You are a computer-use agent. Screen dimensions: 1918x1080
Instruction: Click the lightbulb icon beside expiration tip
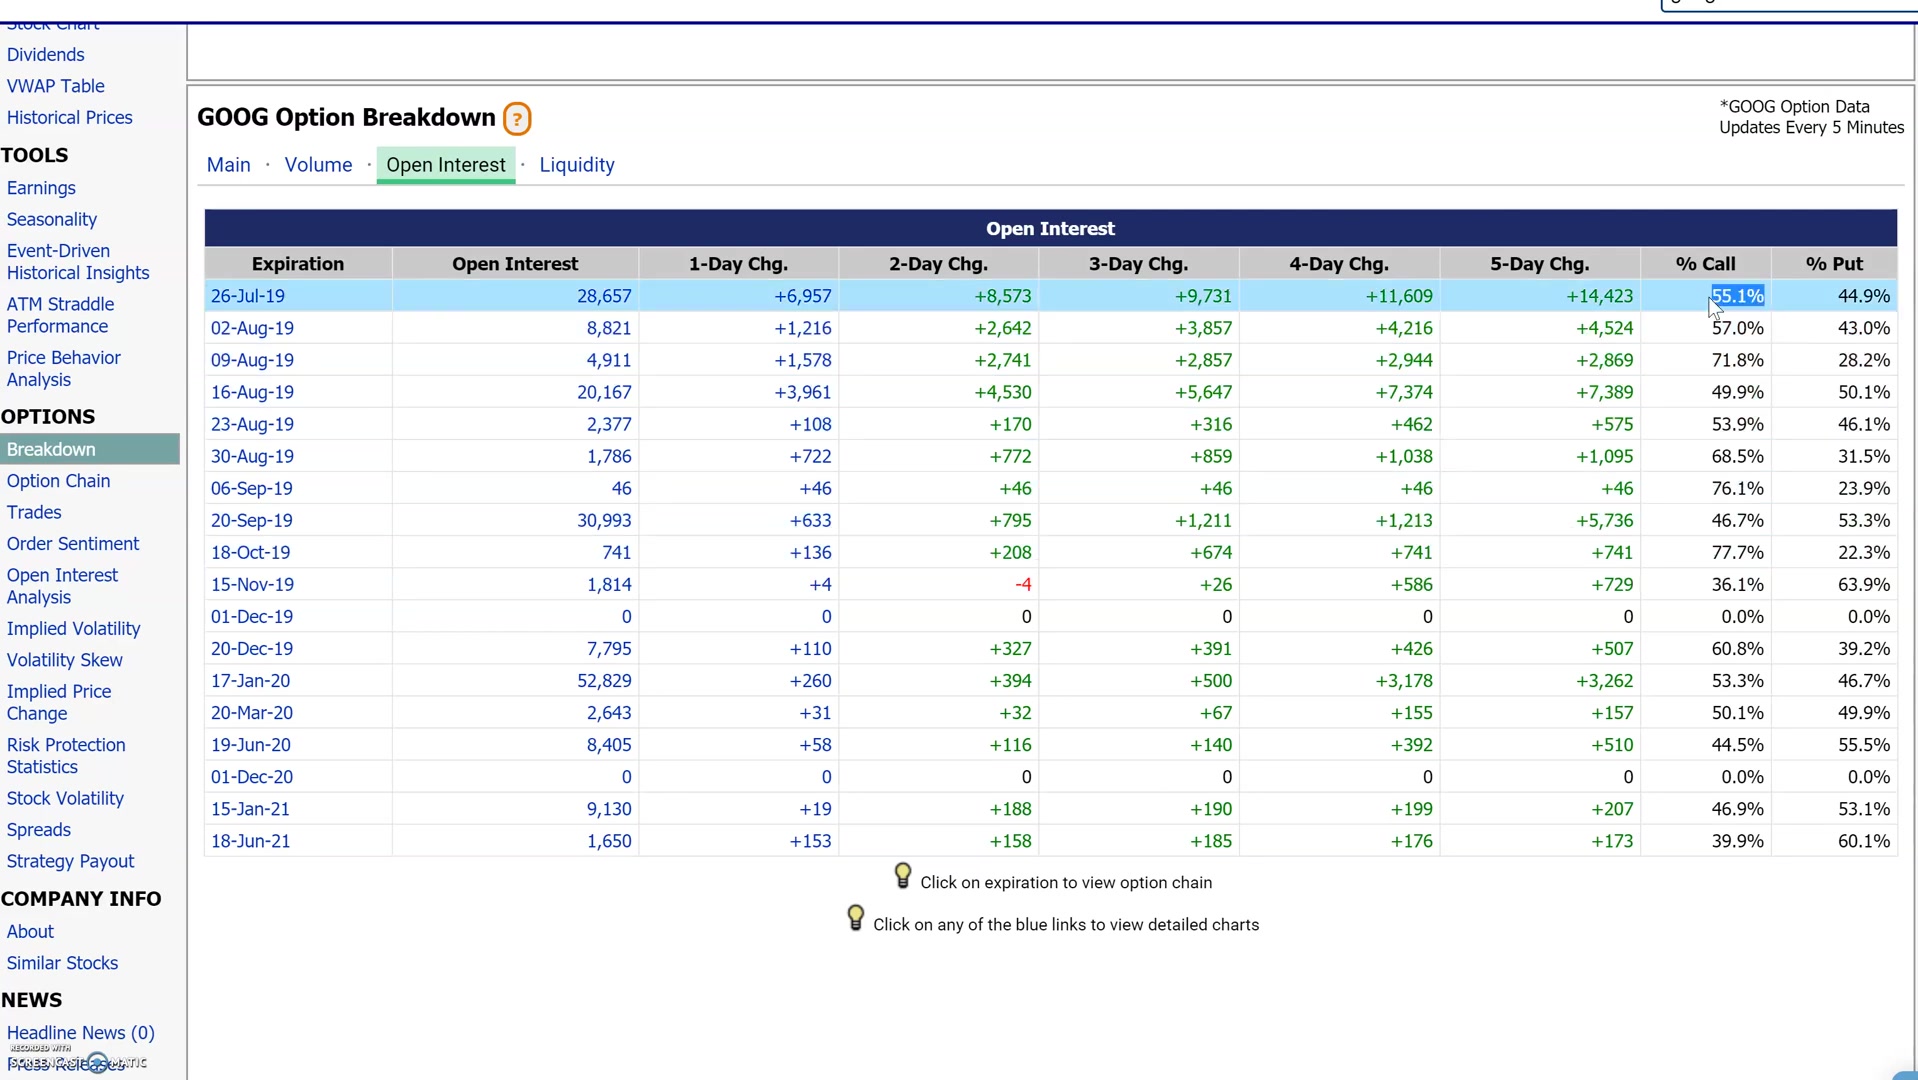point(902,877)
